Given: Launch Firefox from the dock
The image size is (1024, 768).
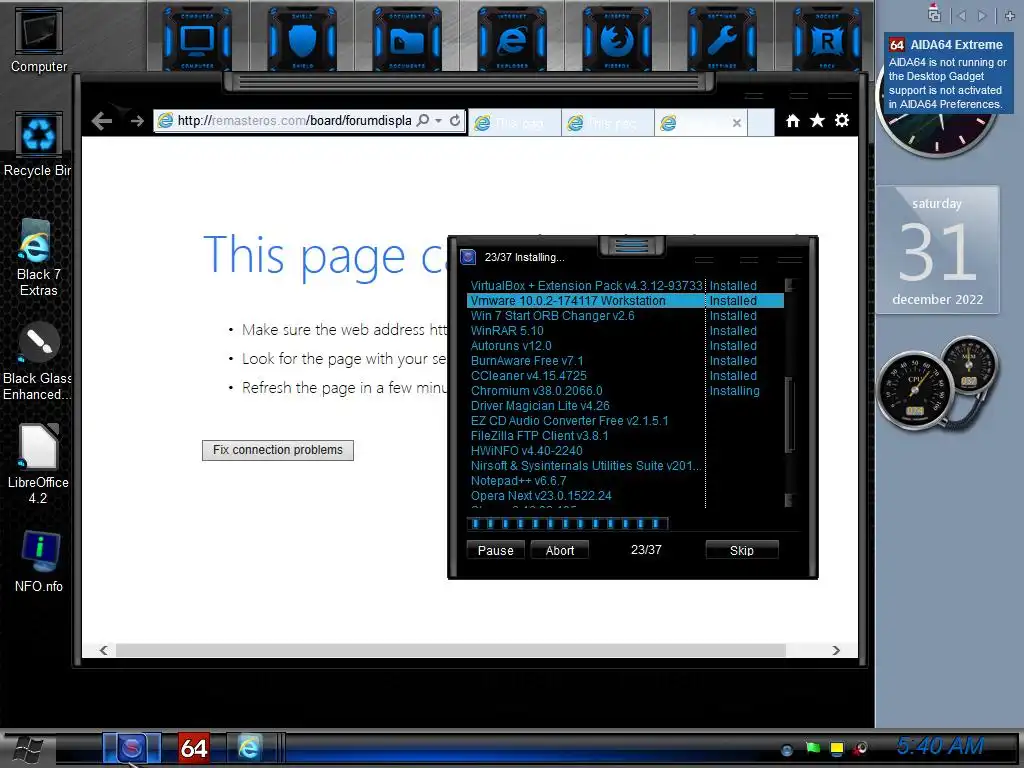Looking at the screenshot, I should (617, 39).
